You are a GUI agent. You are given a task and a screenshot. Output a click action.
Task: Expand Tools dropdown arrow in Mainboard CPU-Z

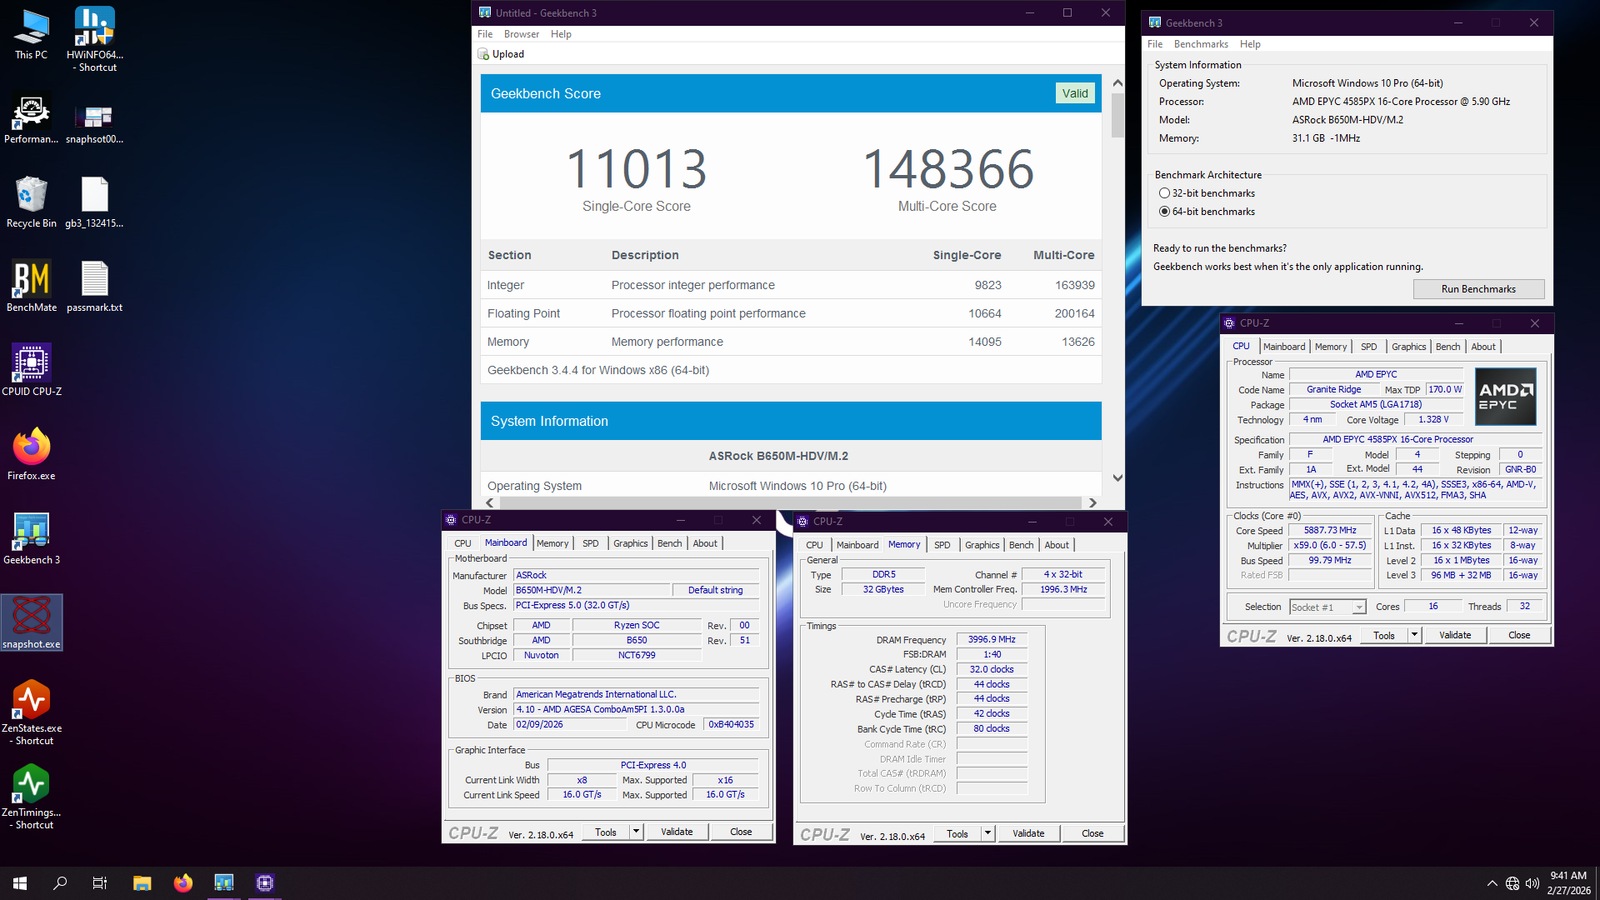(635, 832)
